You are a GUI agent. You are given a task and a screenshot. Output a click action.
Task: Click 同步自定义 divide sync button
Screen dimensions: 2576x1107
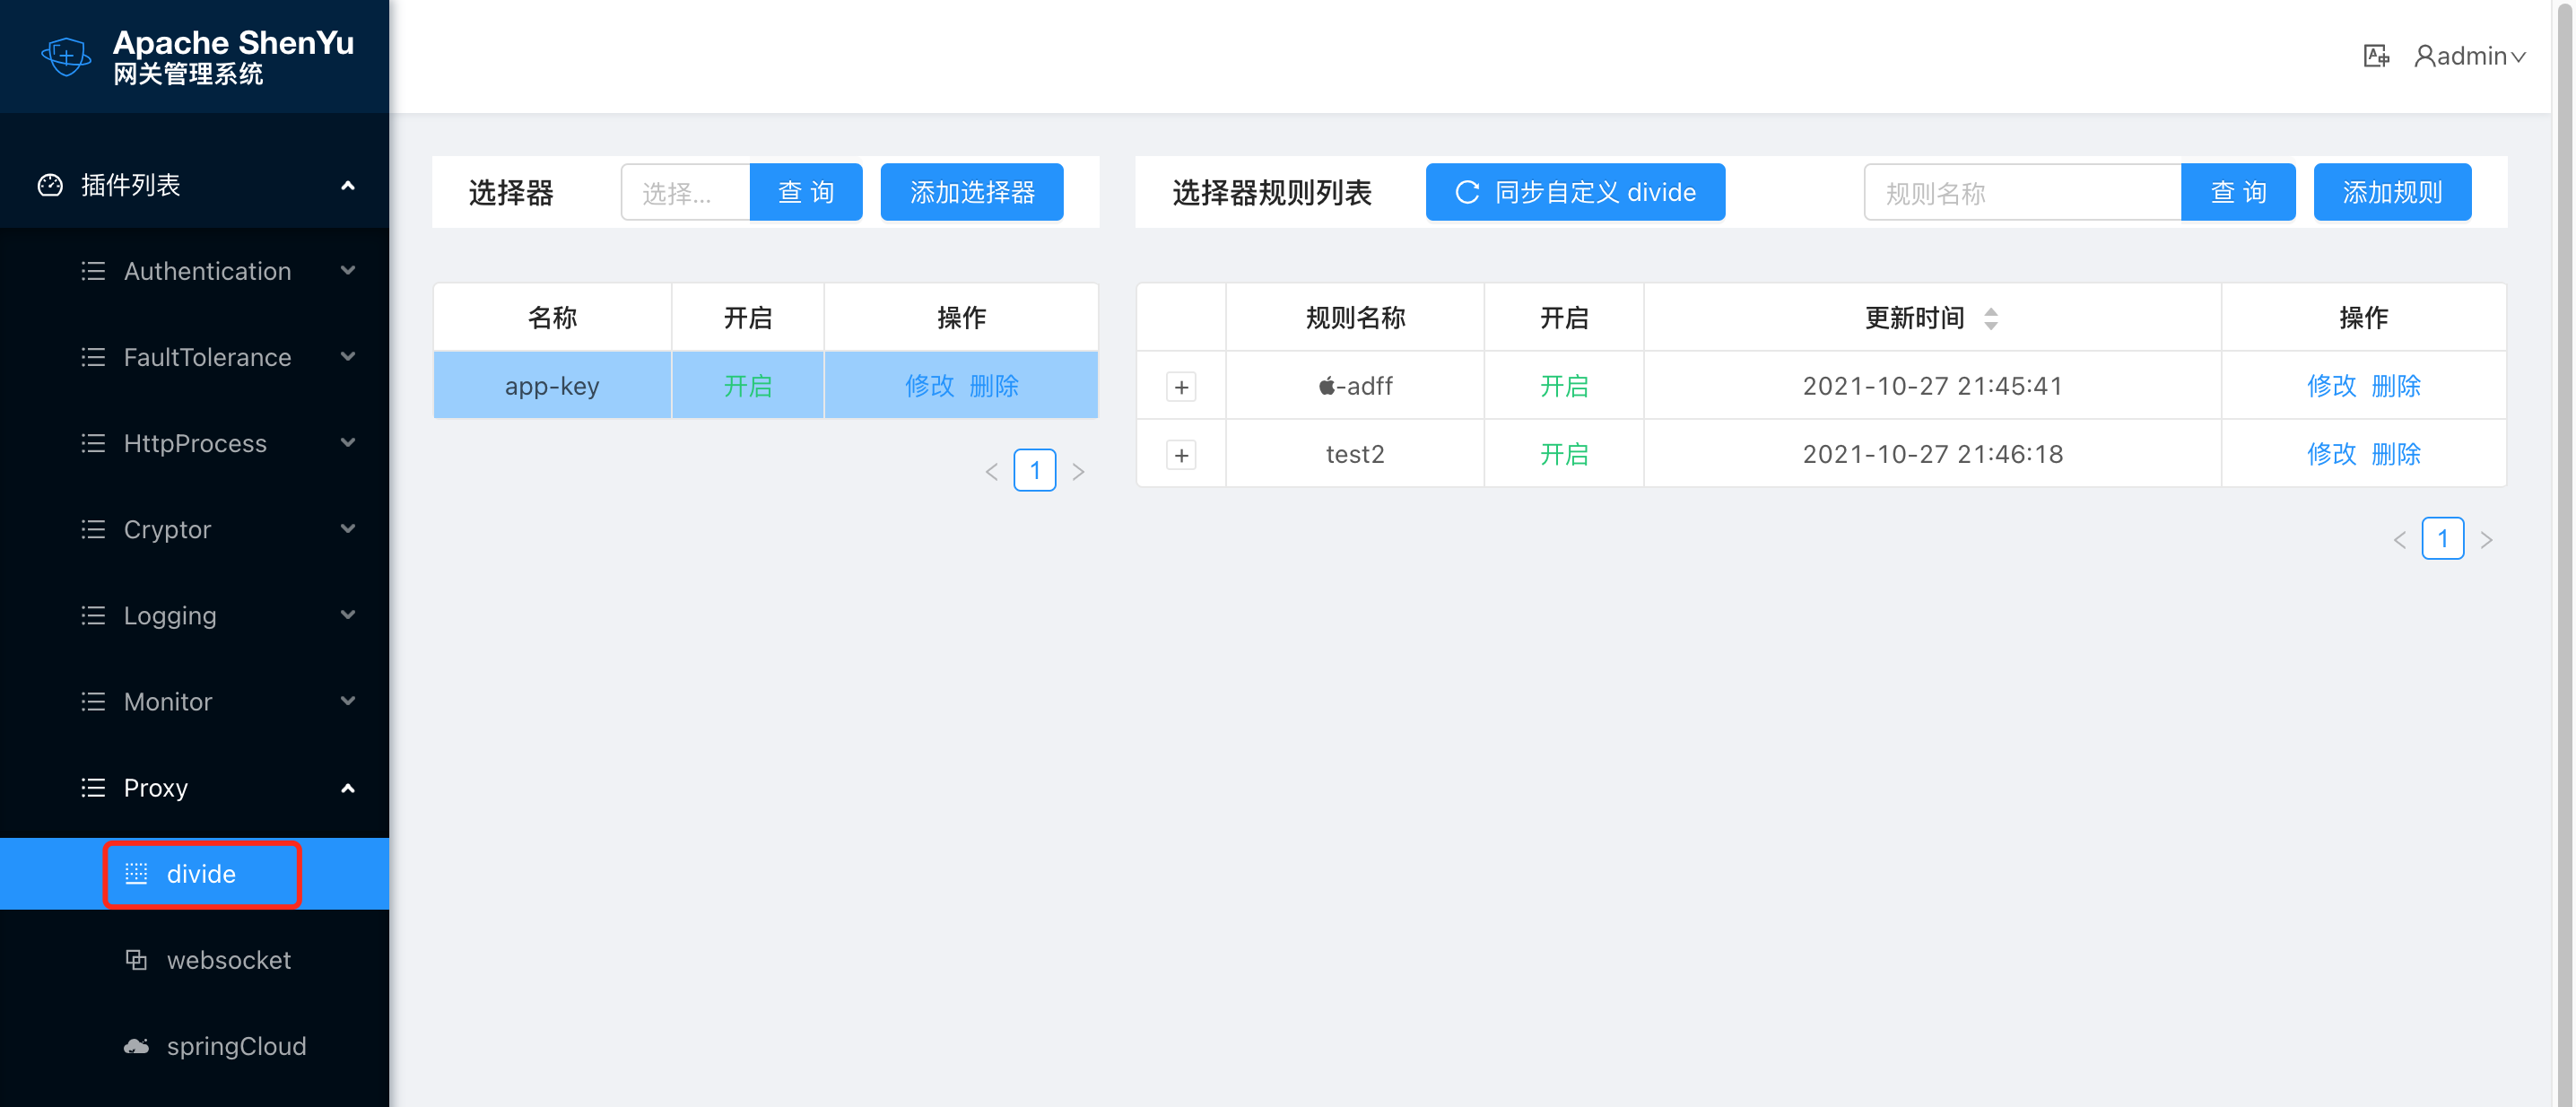coord(1575,192)
